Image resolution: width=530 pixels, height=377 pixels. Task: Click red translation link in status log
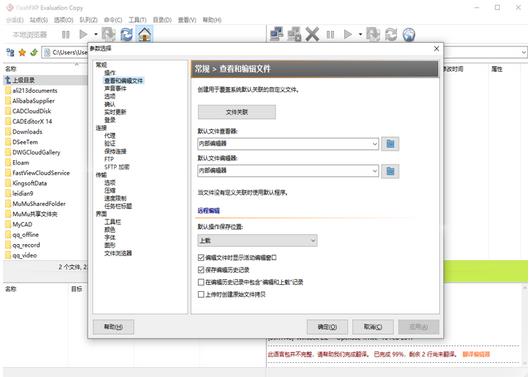476,354
